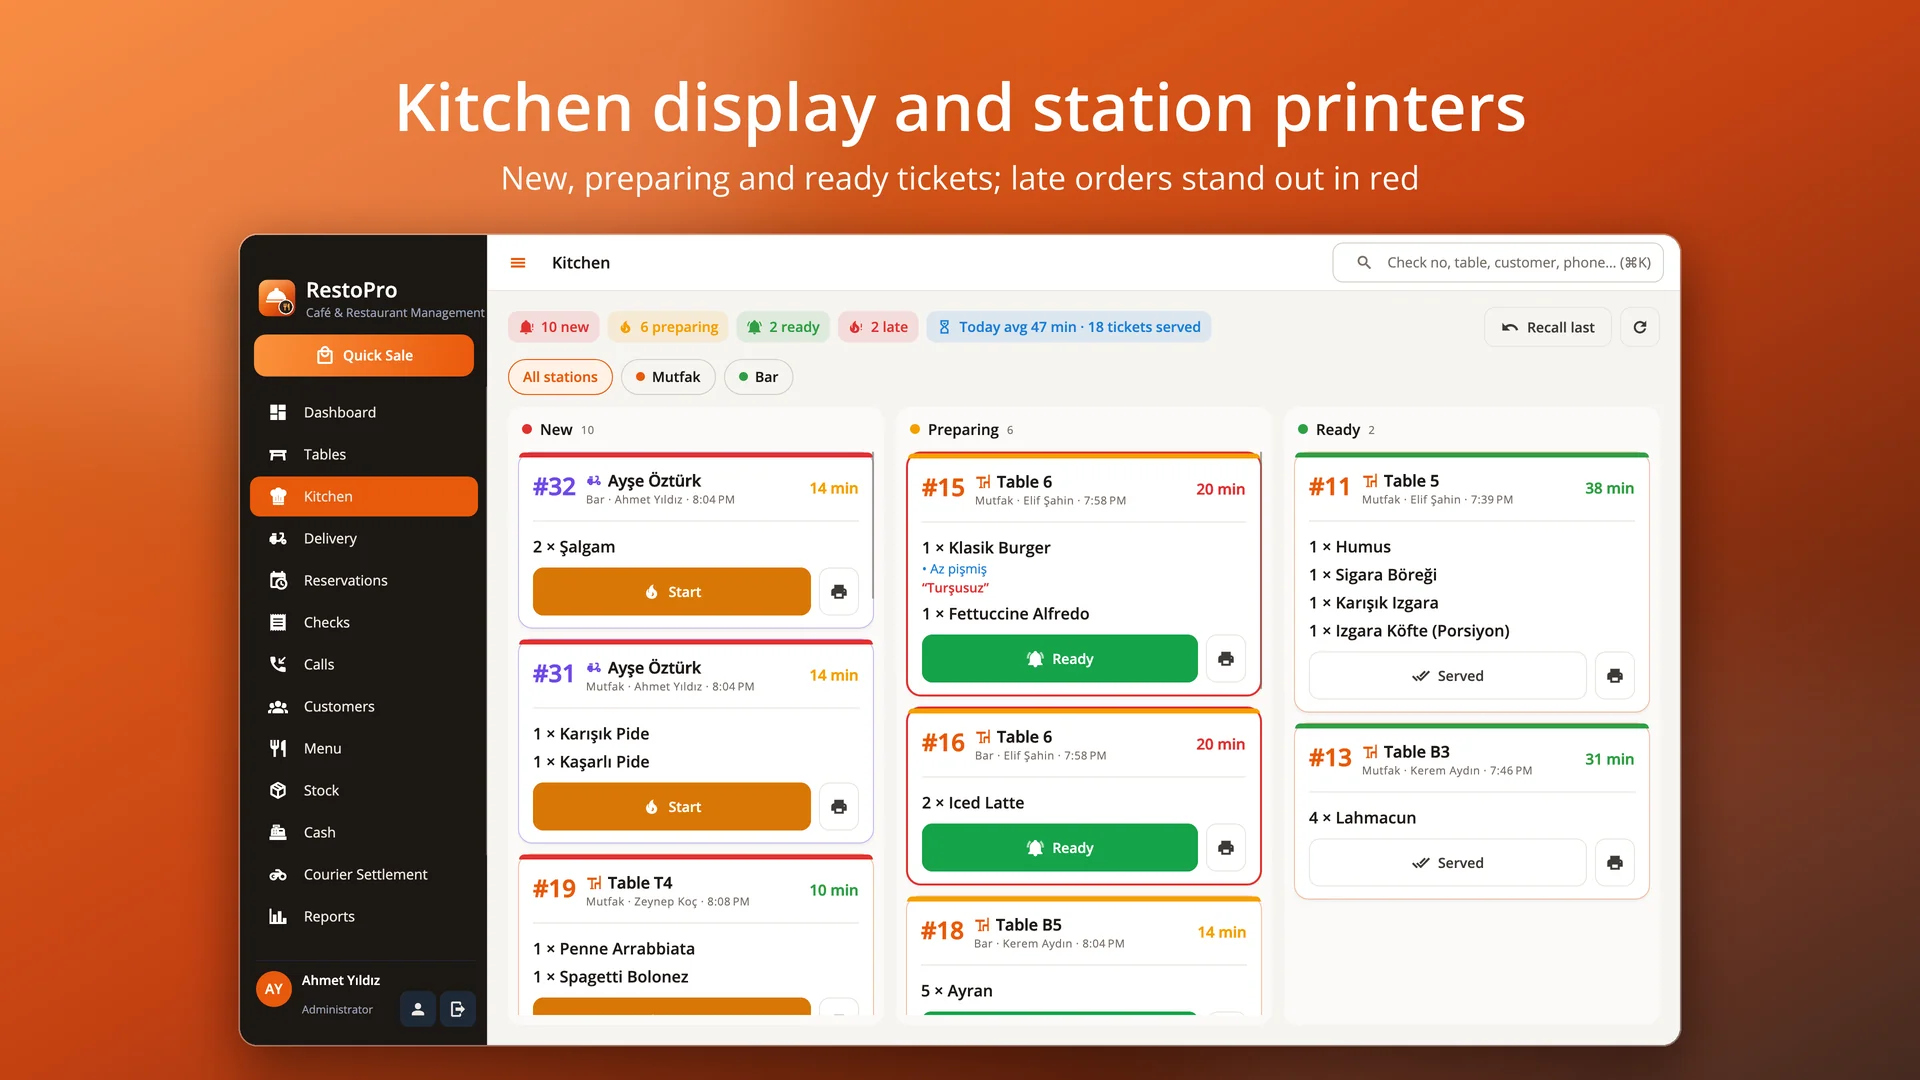Toggle the hamburger sidebar menu icon

tap(518, 263)
